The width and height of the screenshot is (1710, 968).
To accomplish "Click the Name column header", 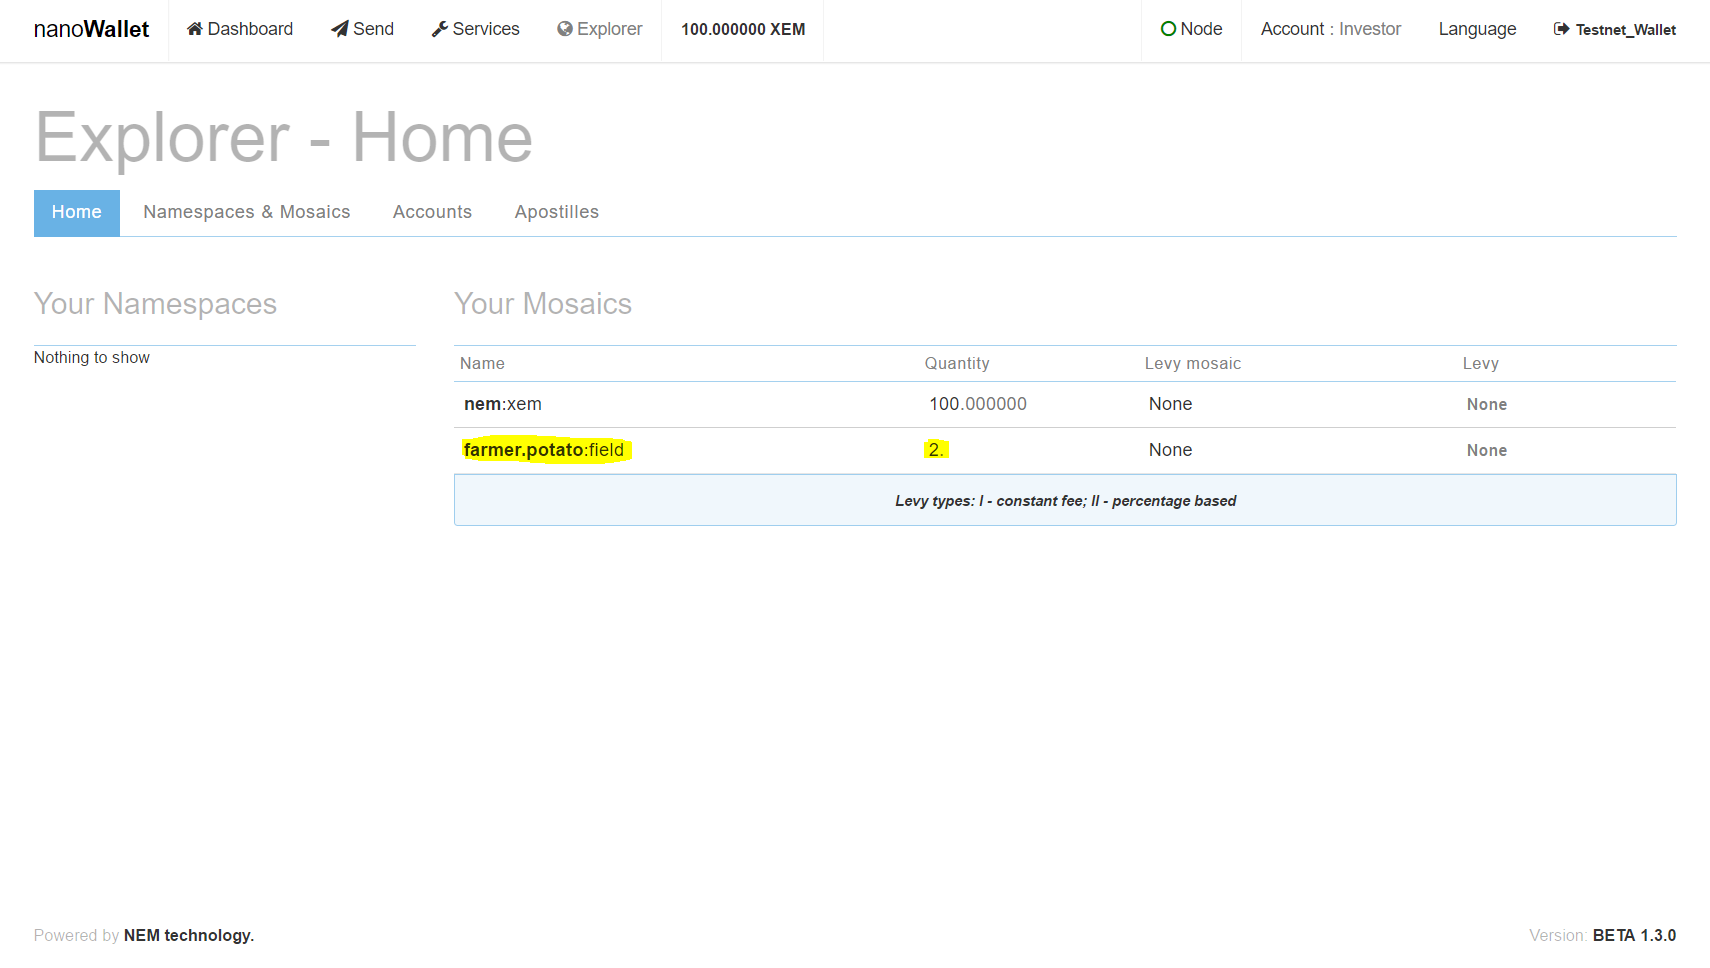I will click(482, 364).
